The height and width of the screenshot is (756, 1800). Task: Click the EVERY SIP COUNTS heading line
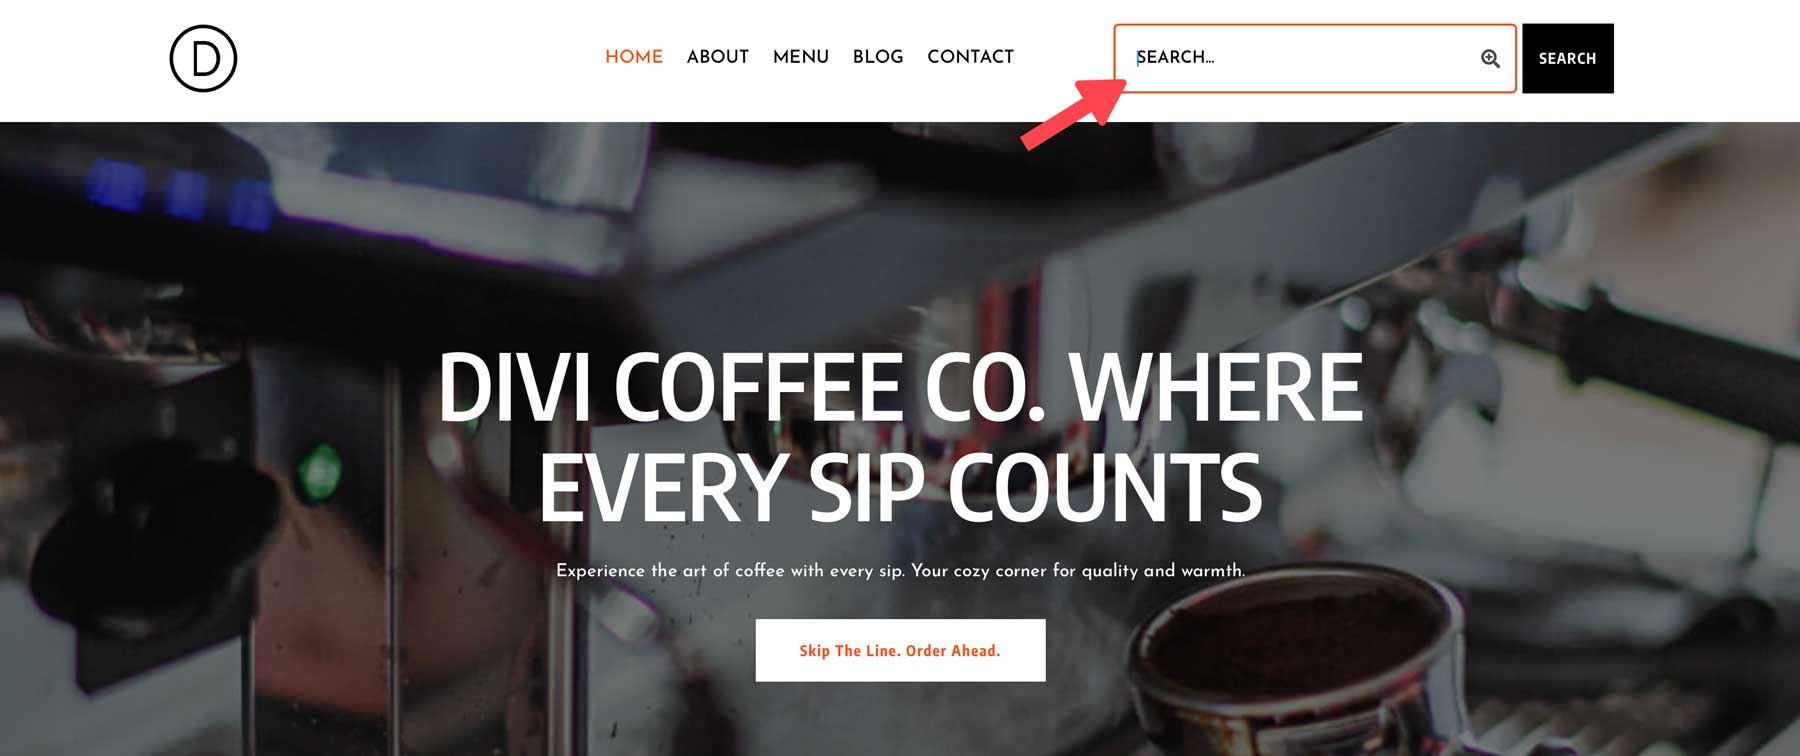[x=900, y=487]
